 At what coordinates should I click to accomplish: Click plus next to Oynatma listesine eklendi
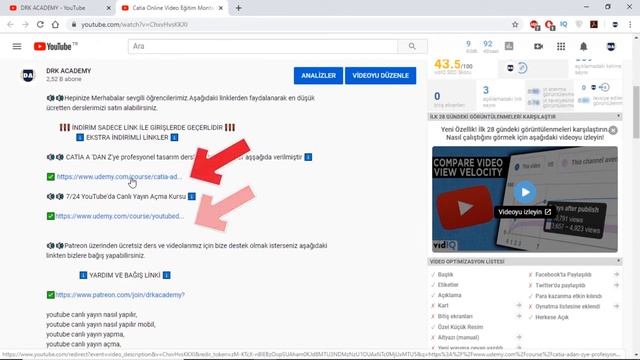click(x=616, y=306)
